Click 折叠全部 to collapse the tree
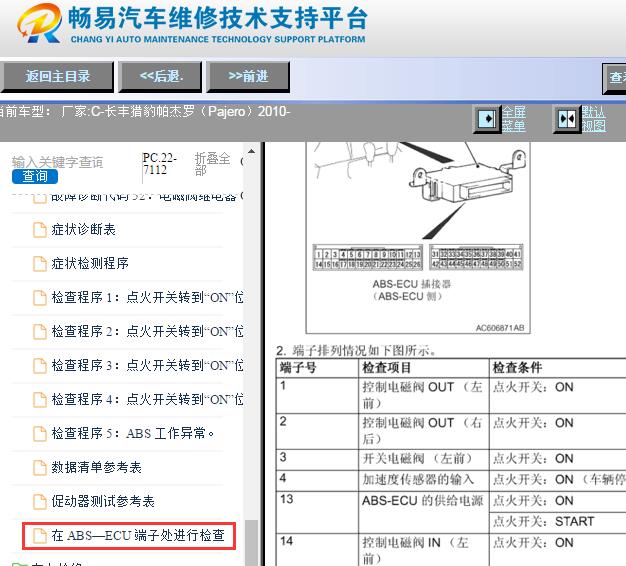This screenshot has width=626, height=566. [x=212, y=164]
